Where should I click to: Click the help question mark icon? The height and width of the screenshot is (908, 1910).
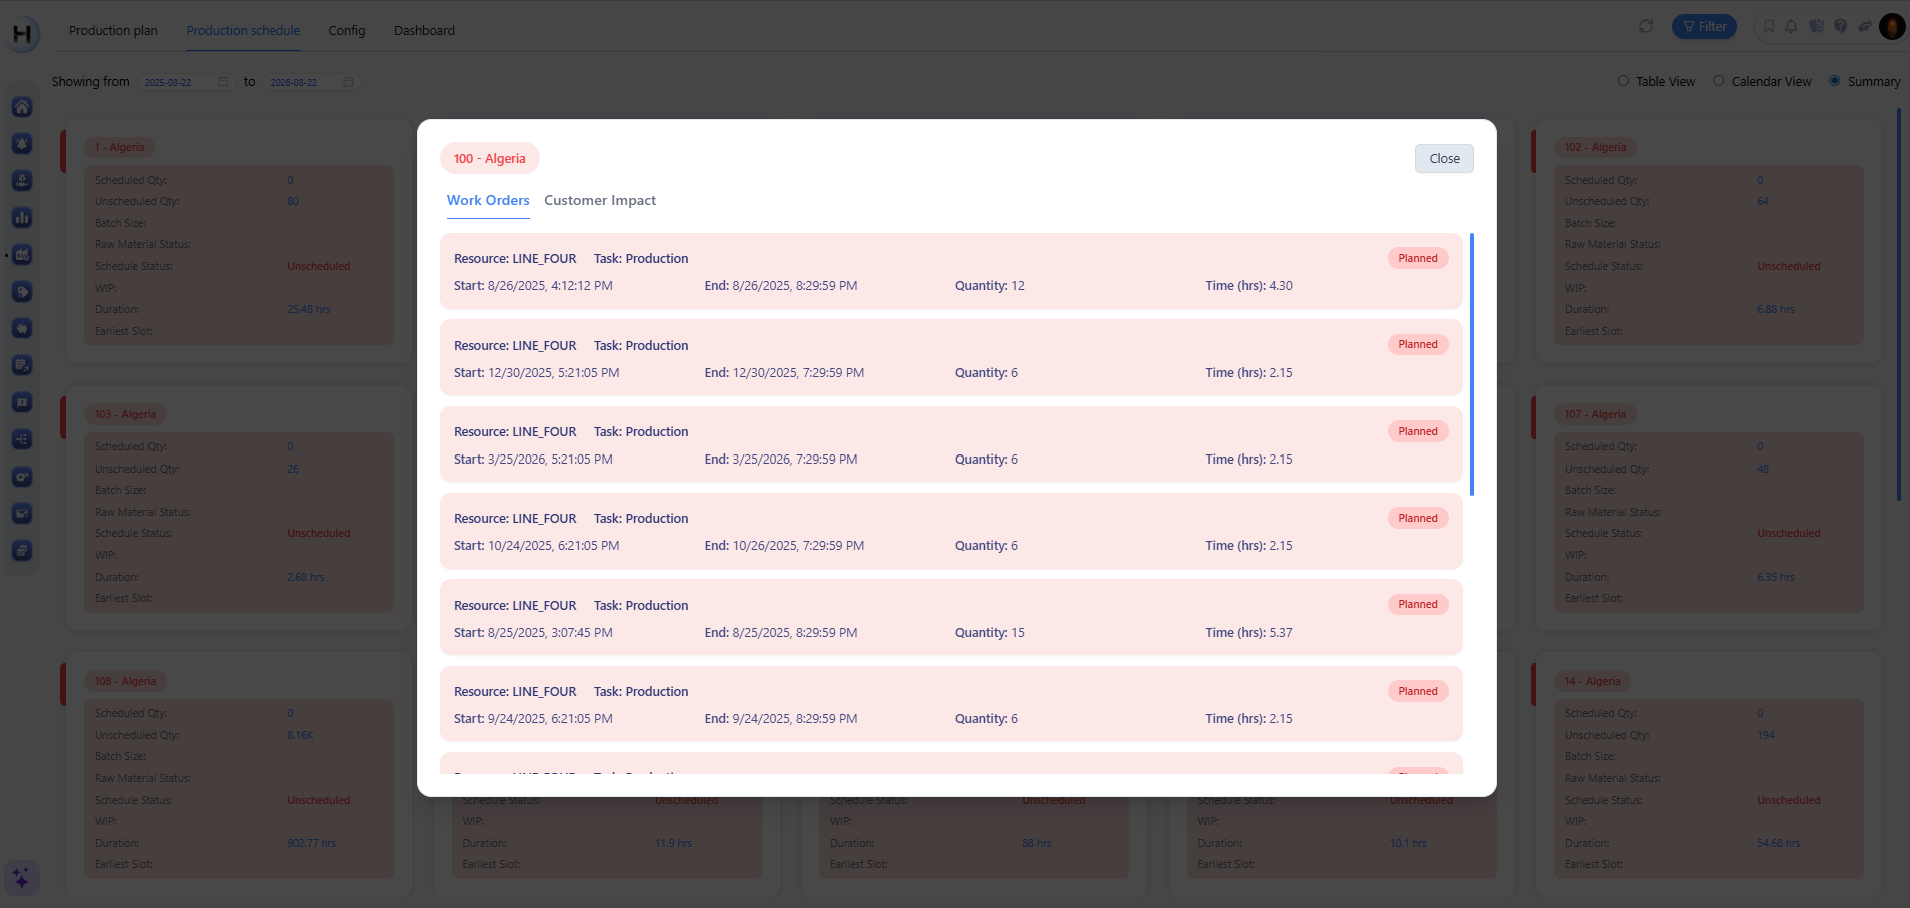click(x=1841, y=27)
